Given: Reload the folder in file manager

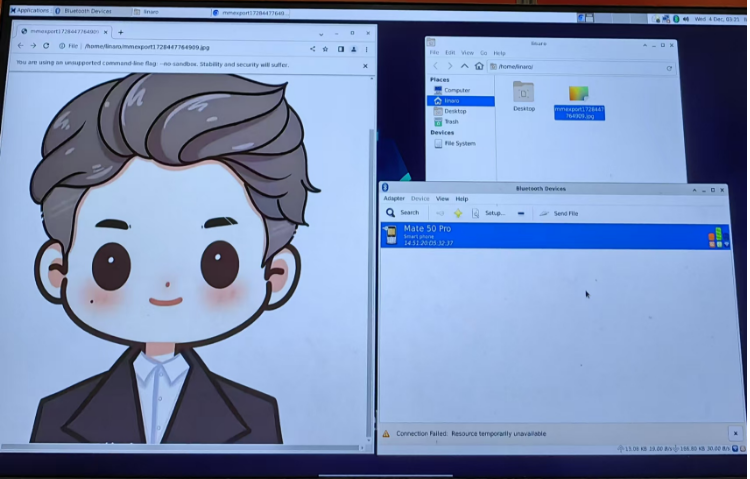Looking at the screenshot, I should pyautogui.click(x=669, y=68).
